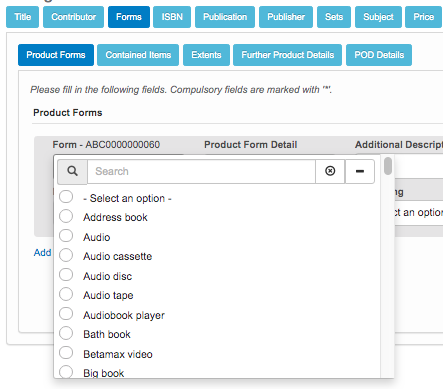Go to the ISBN tab
443x389 pixels.
pyautogui.click(x=172, y=17)
